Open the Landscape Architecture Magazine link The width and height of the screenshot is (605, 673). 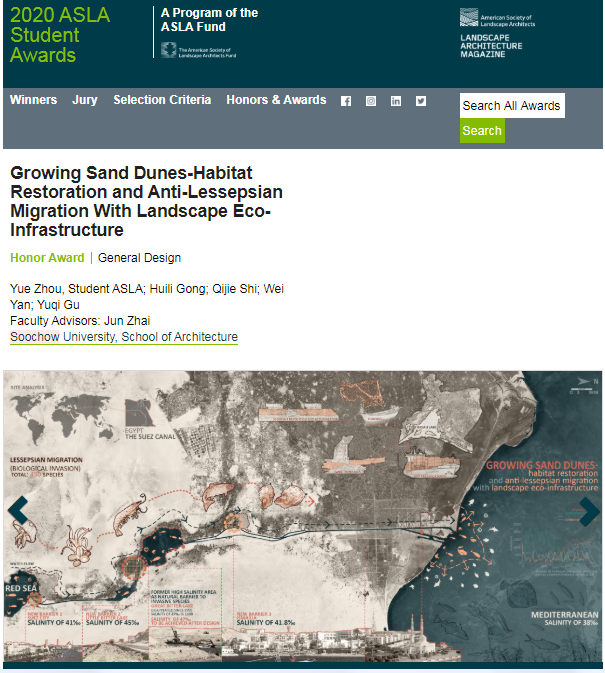pyautogui.click(x=490, y=46)
